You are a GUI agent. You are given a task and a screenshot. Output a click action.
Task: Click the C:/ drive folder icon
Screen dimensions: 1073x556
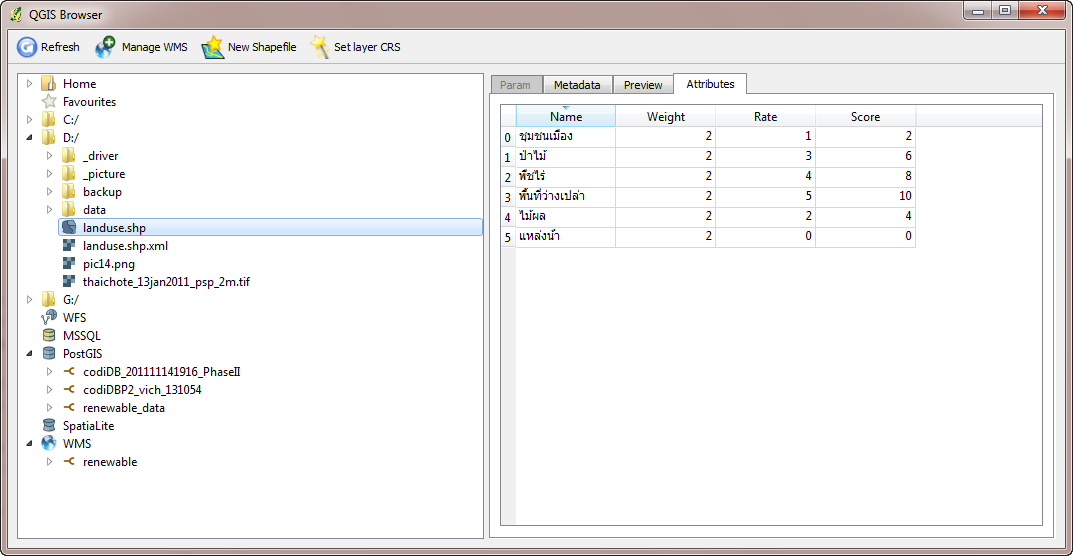[49, 119]
